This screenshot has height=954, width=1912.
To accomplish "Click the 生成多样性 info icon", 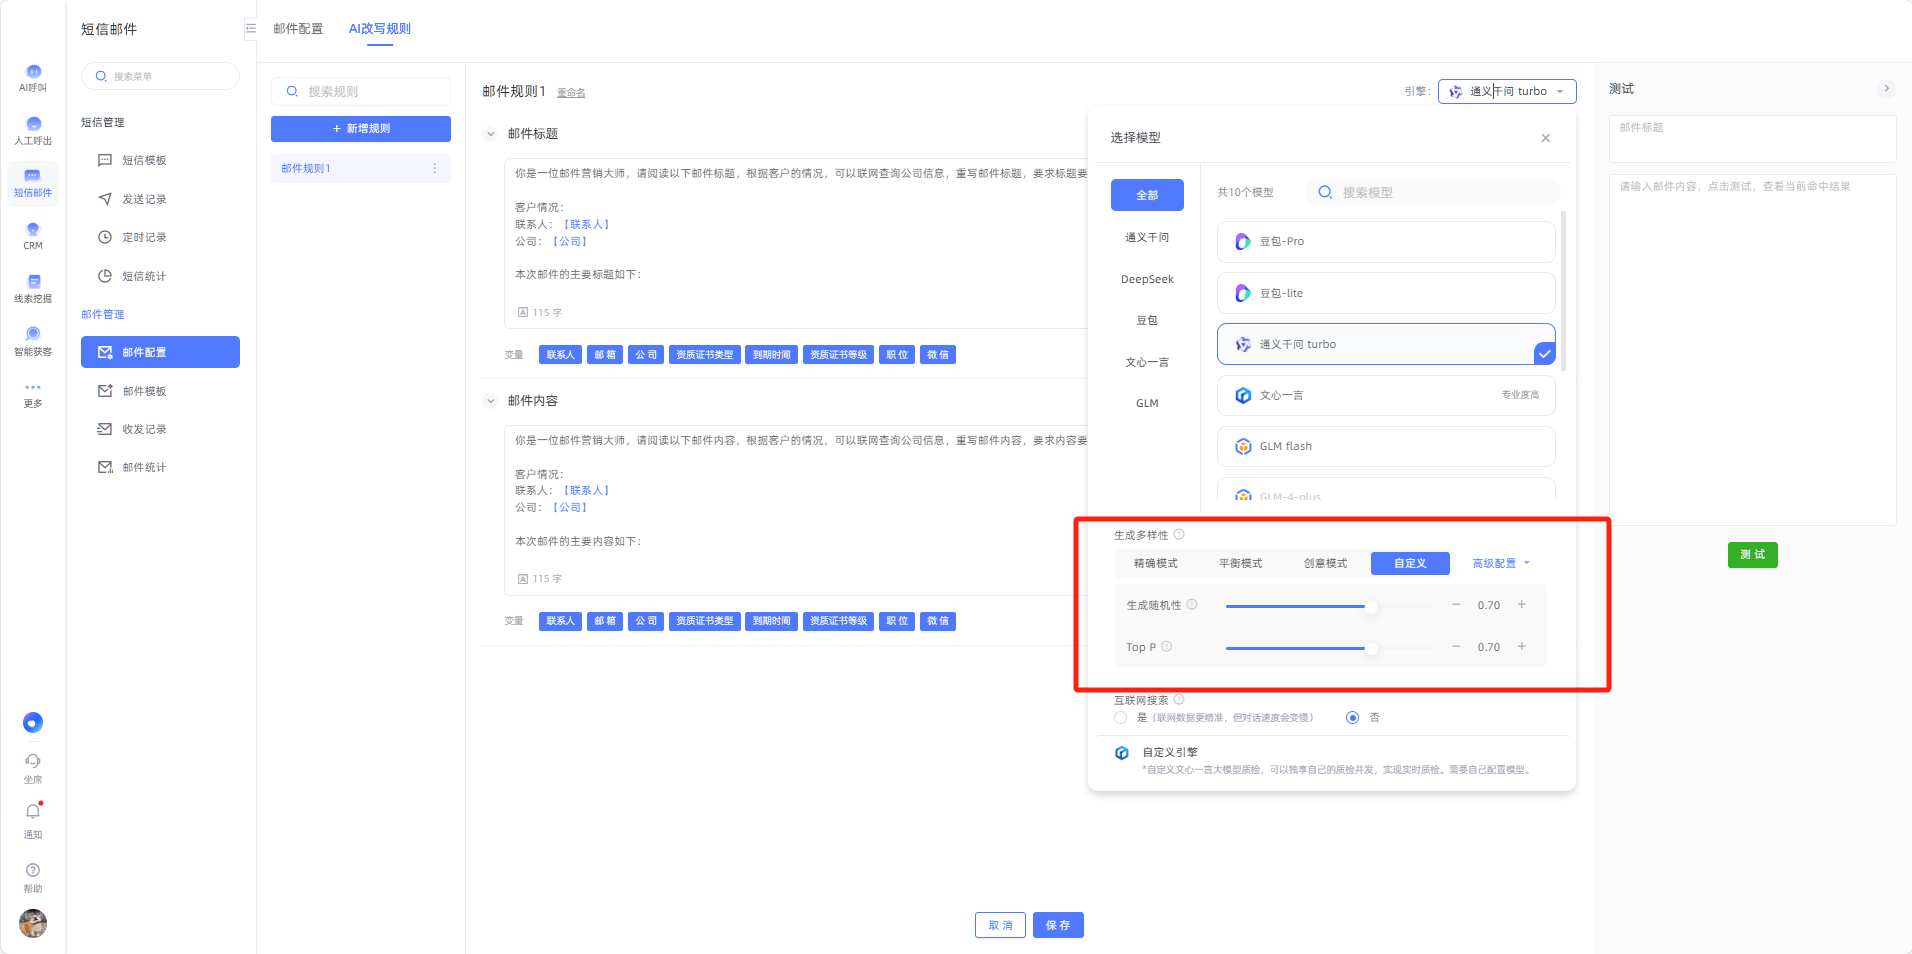I will click(x=1179, y=535).
